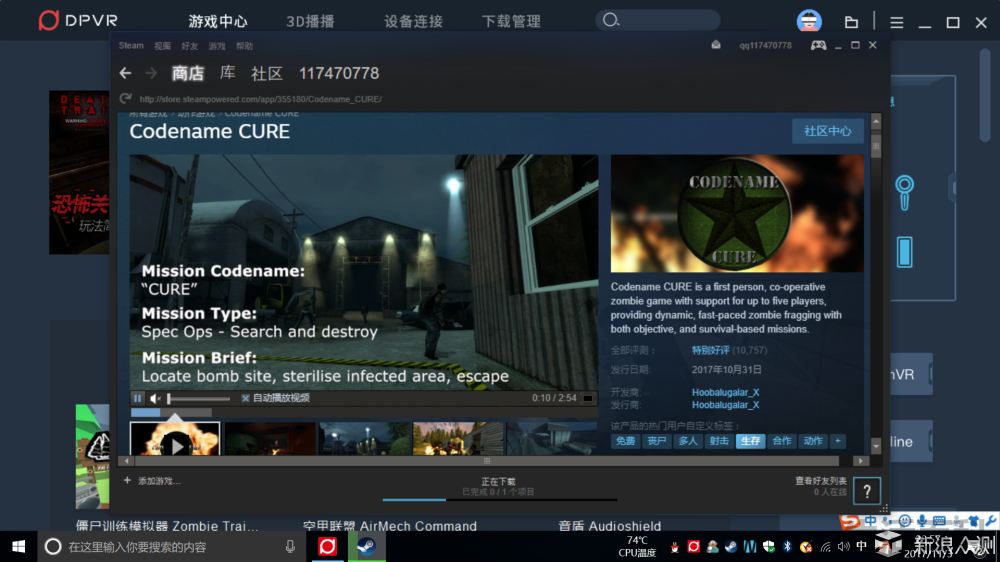Screen dimensions: 1000x562
Task: Open 特别好评 reviews link
Action: 710,350
